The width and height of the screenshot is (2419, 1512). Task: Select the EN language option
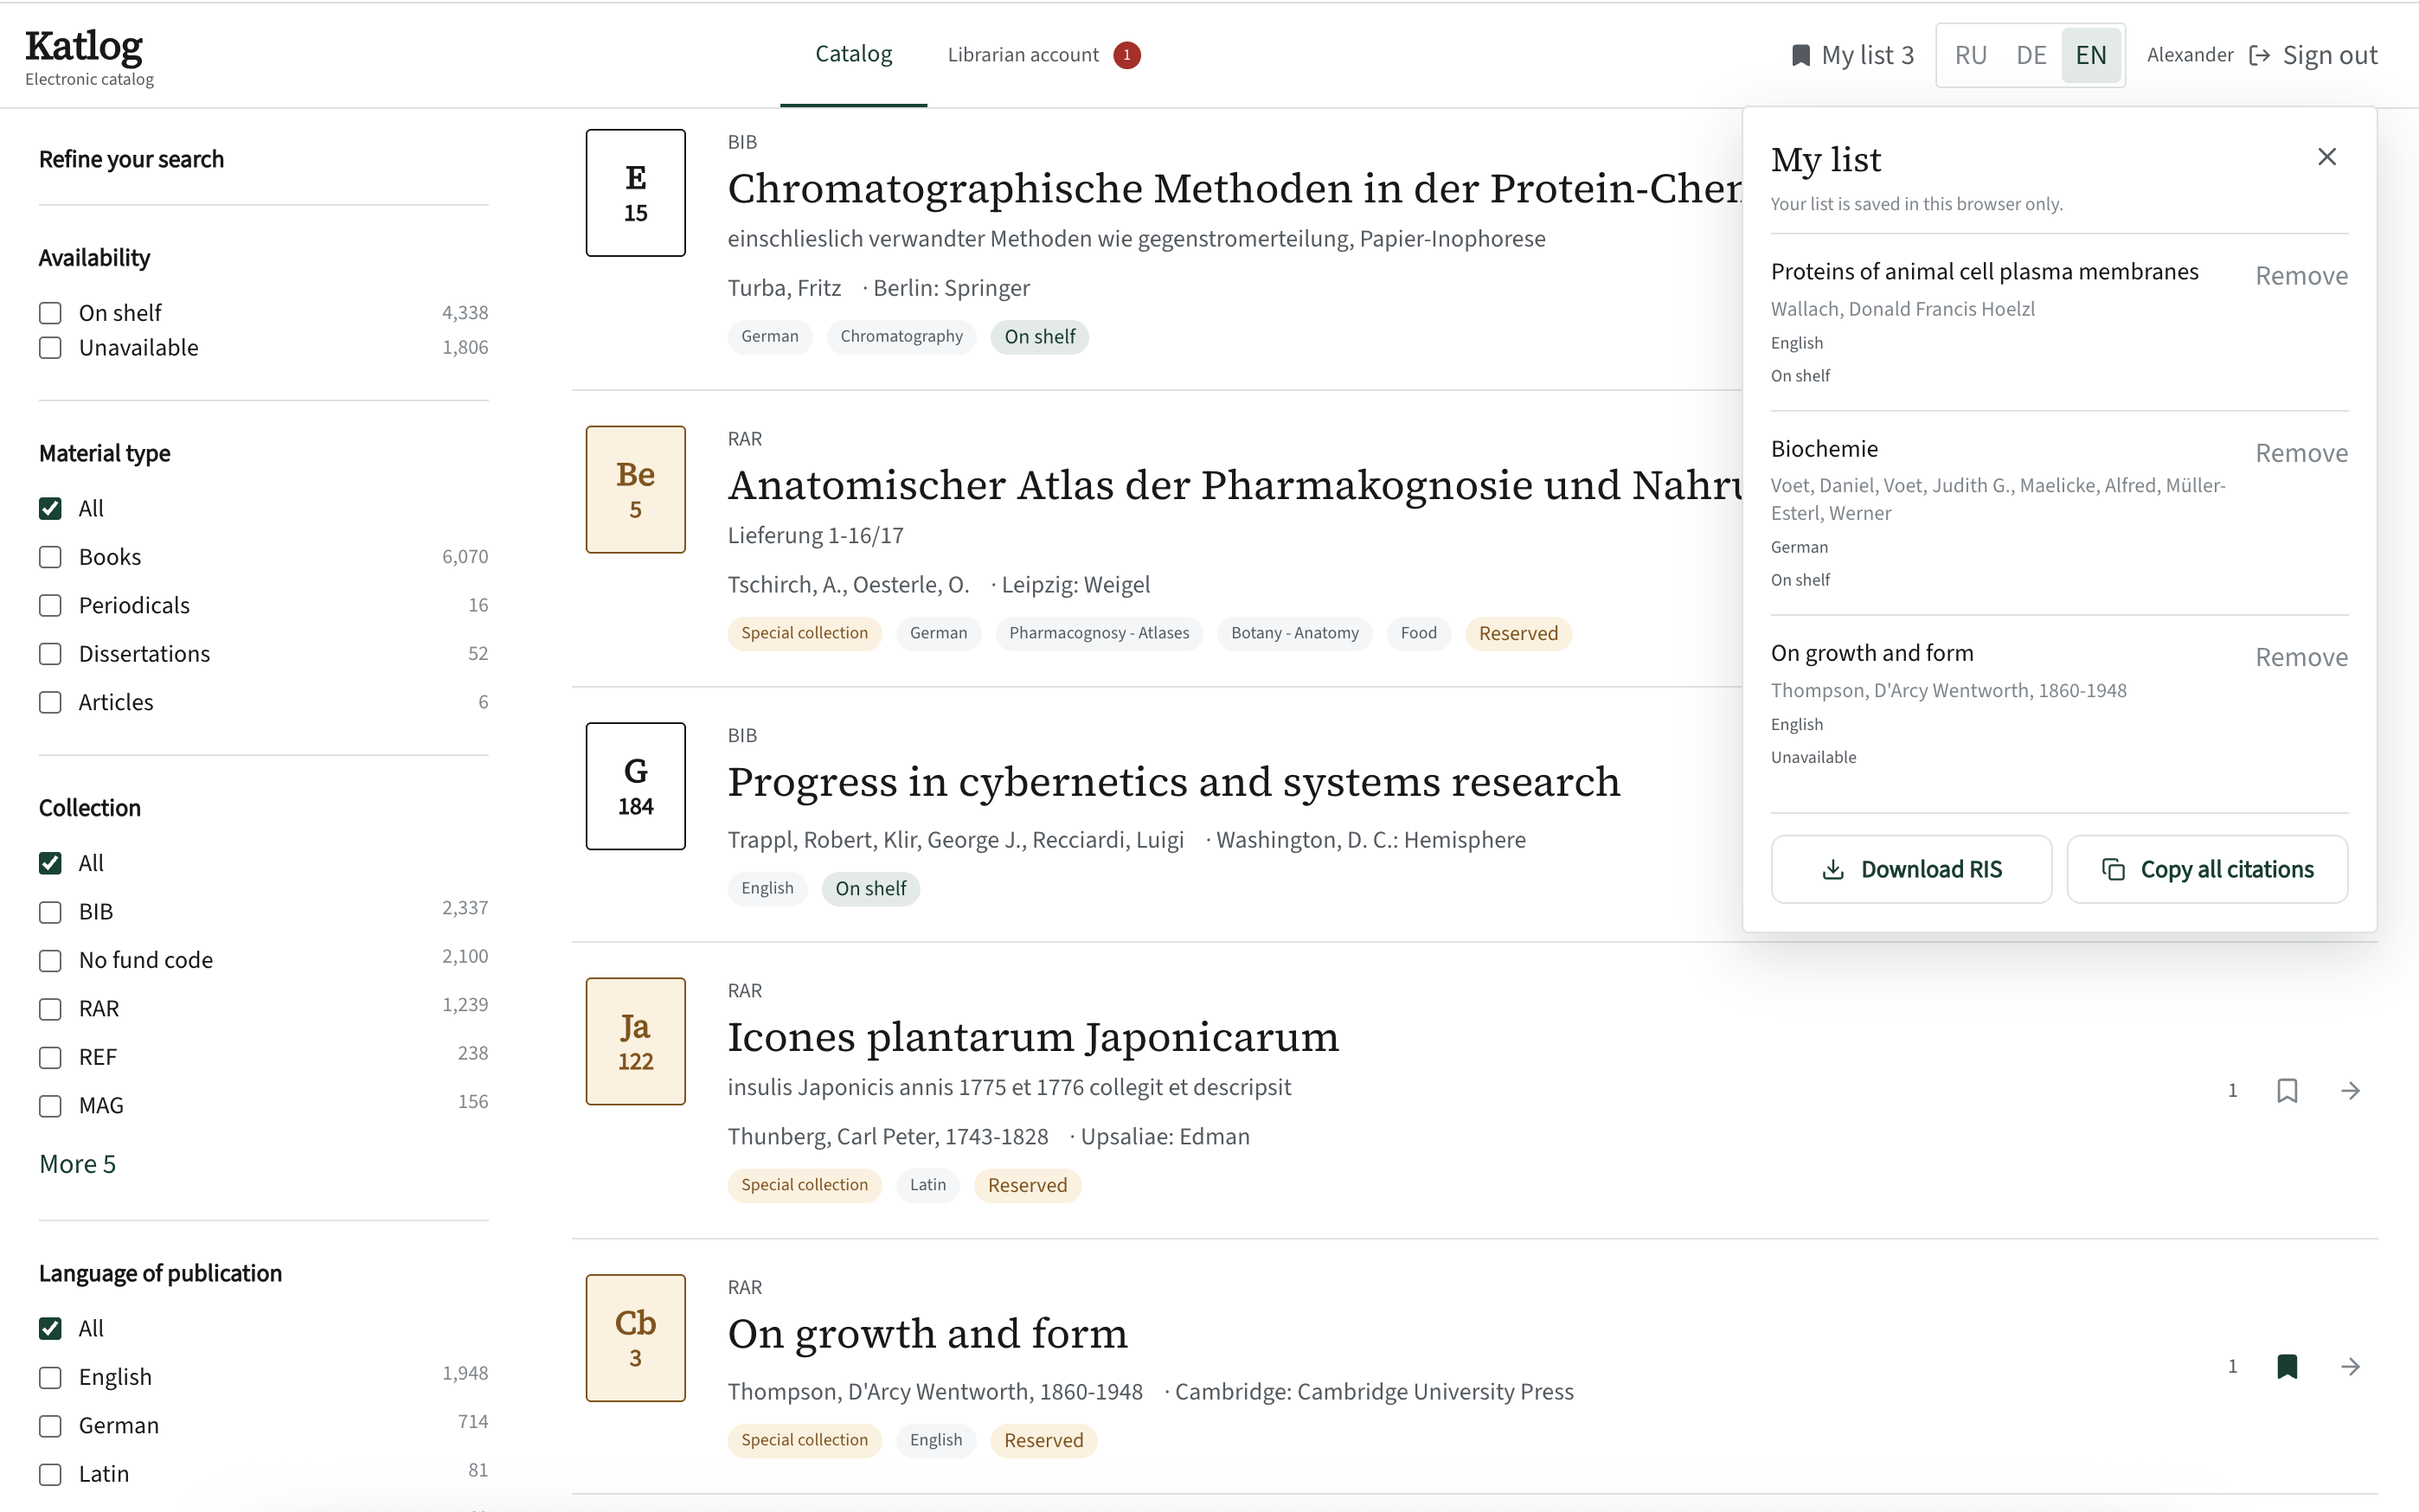click(2090, 55)
